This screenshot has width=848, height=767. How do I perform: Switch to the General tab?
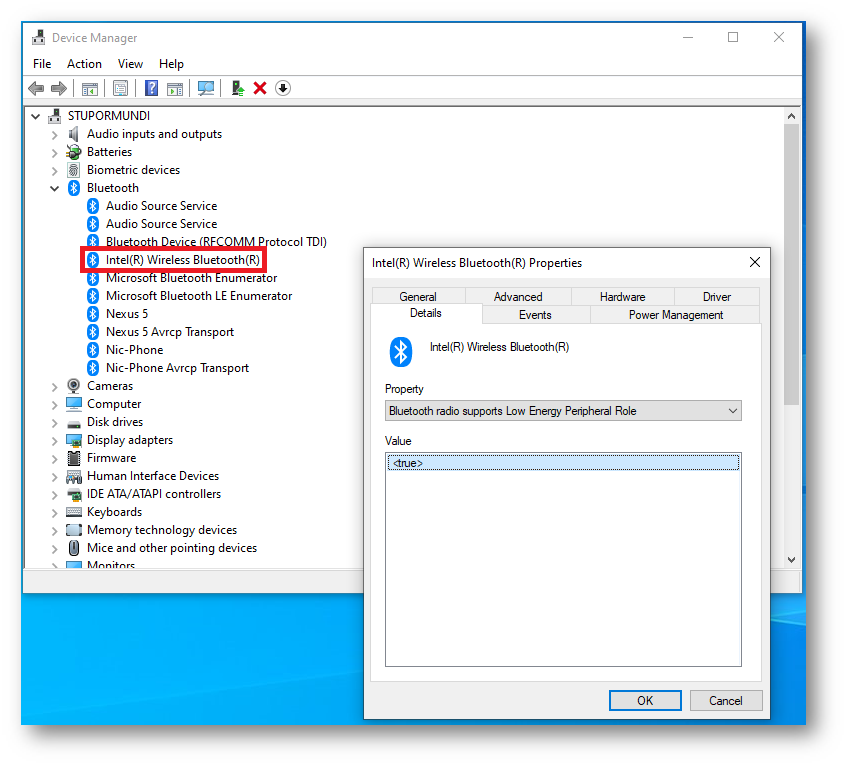(x=418, y=296)
